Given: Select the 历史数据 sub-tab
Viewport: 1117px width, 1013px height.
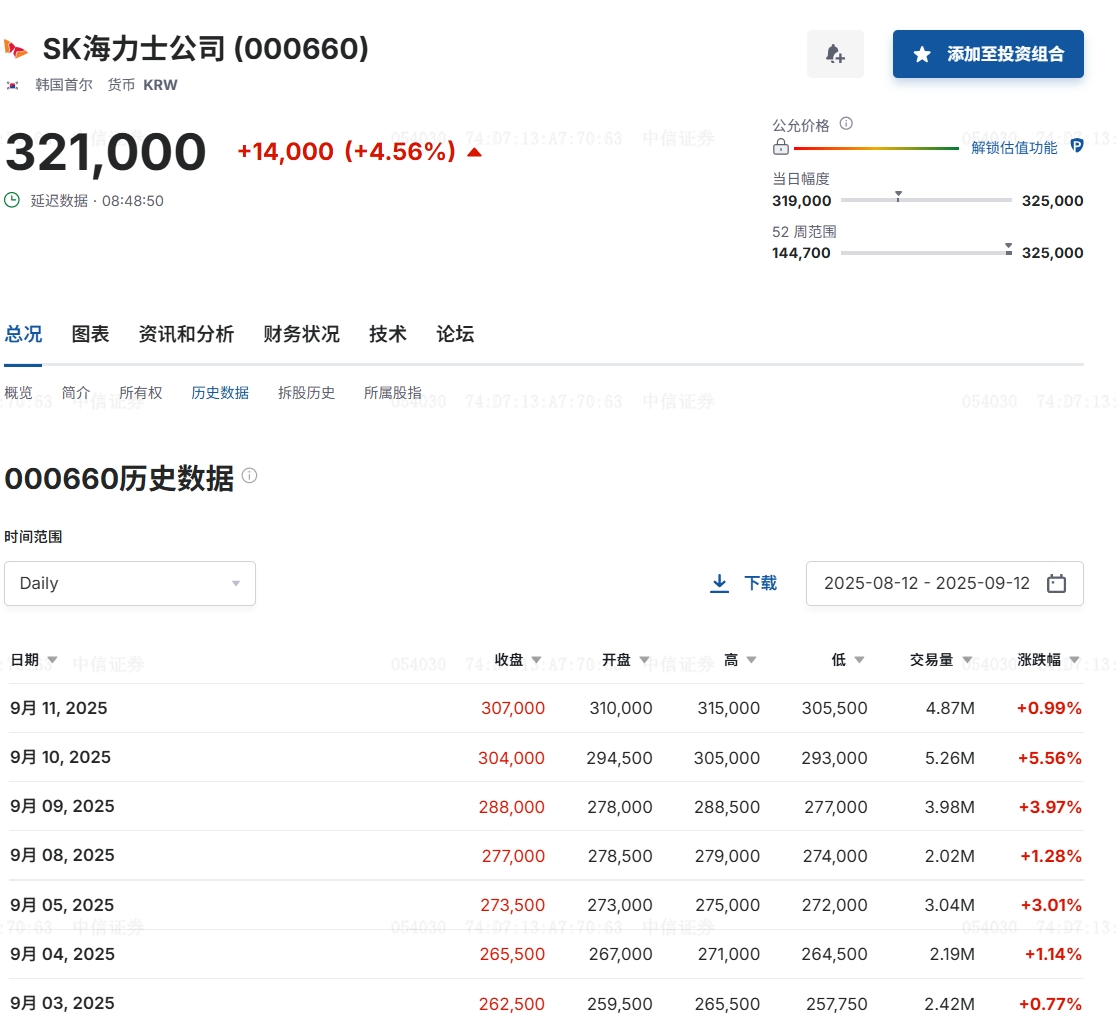Looking at the screenshot, I should click(220, 393).
